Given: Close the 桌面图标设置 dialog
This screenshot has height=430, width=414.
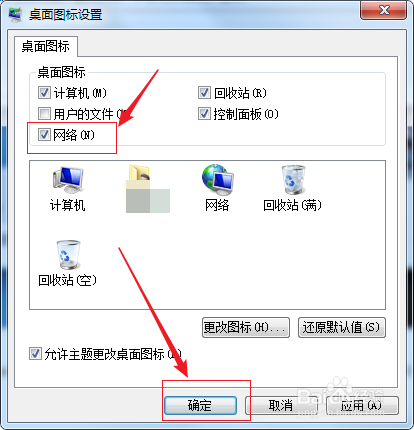Looking at the screenshot, I should [384, 10].
